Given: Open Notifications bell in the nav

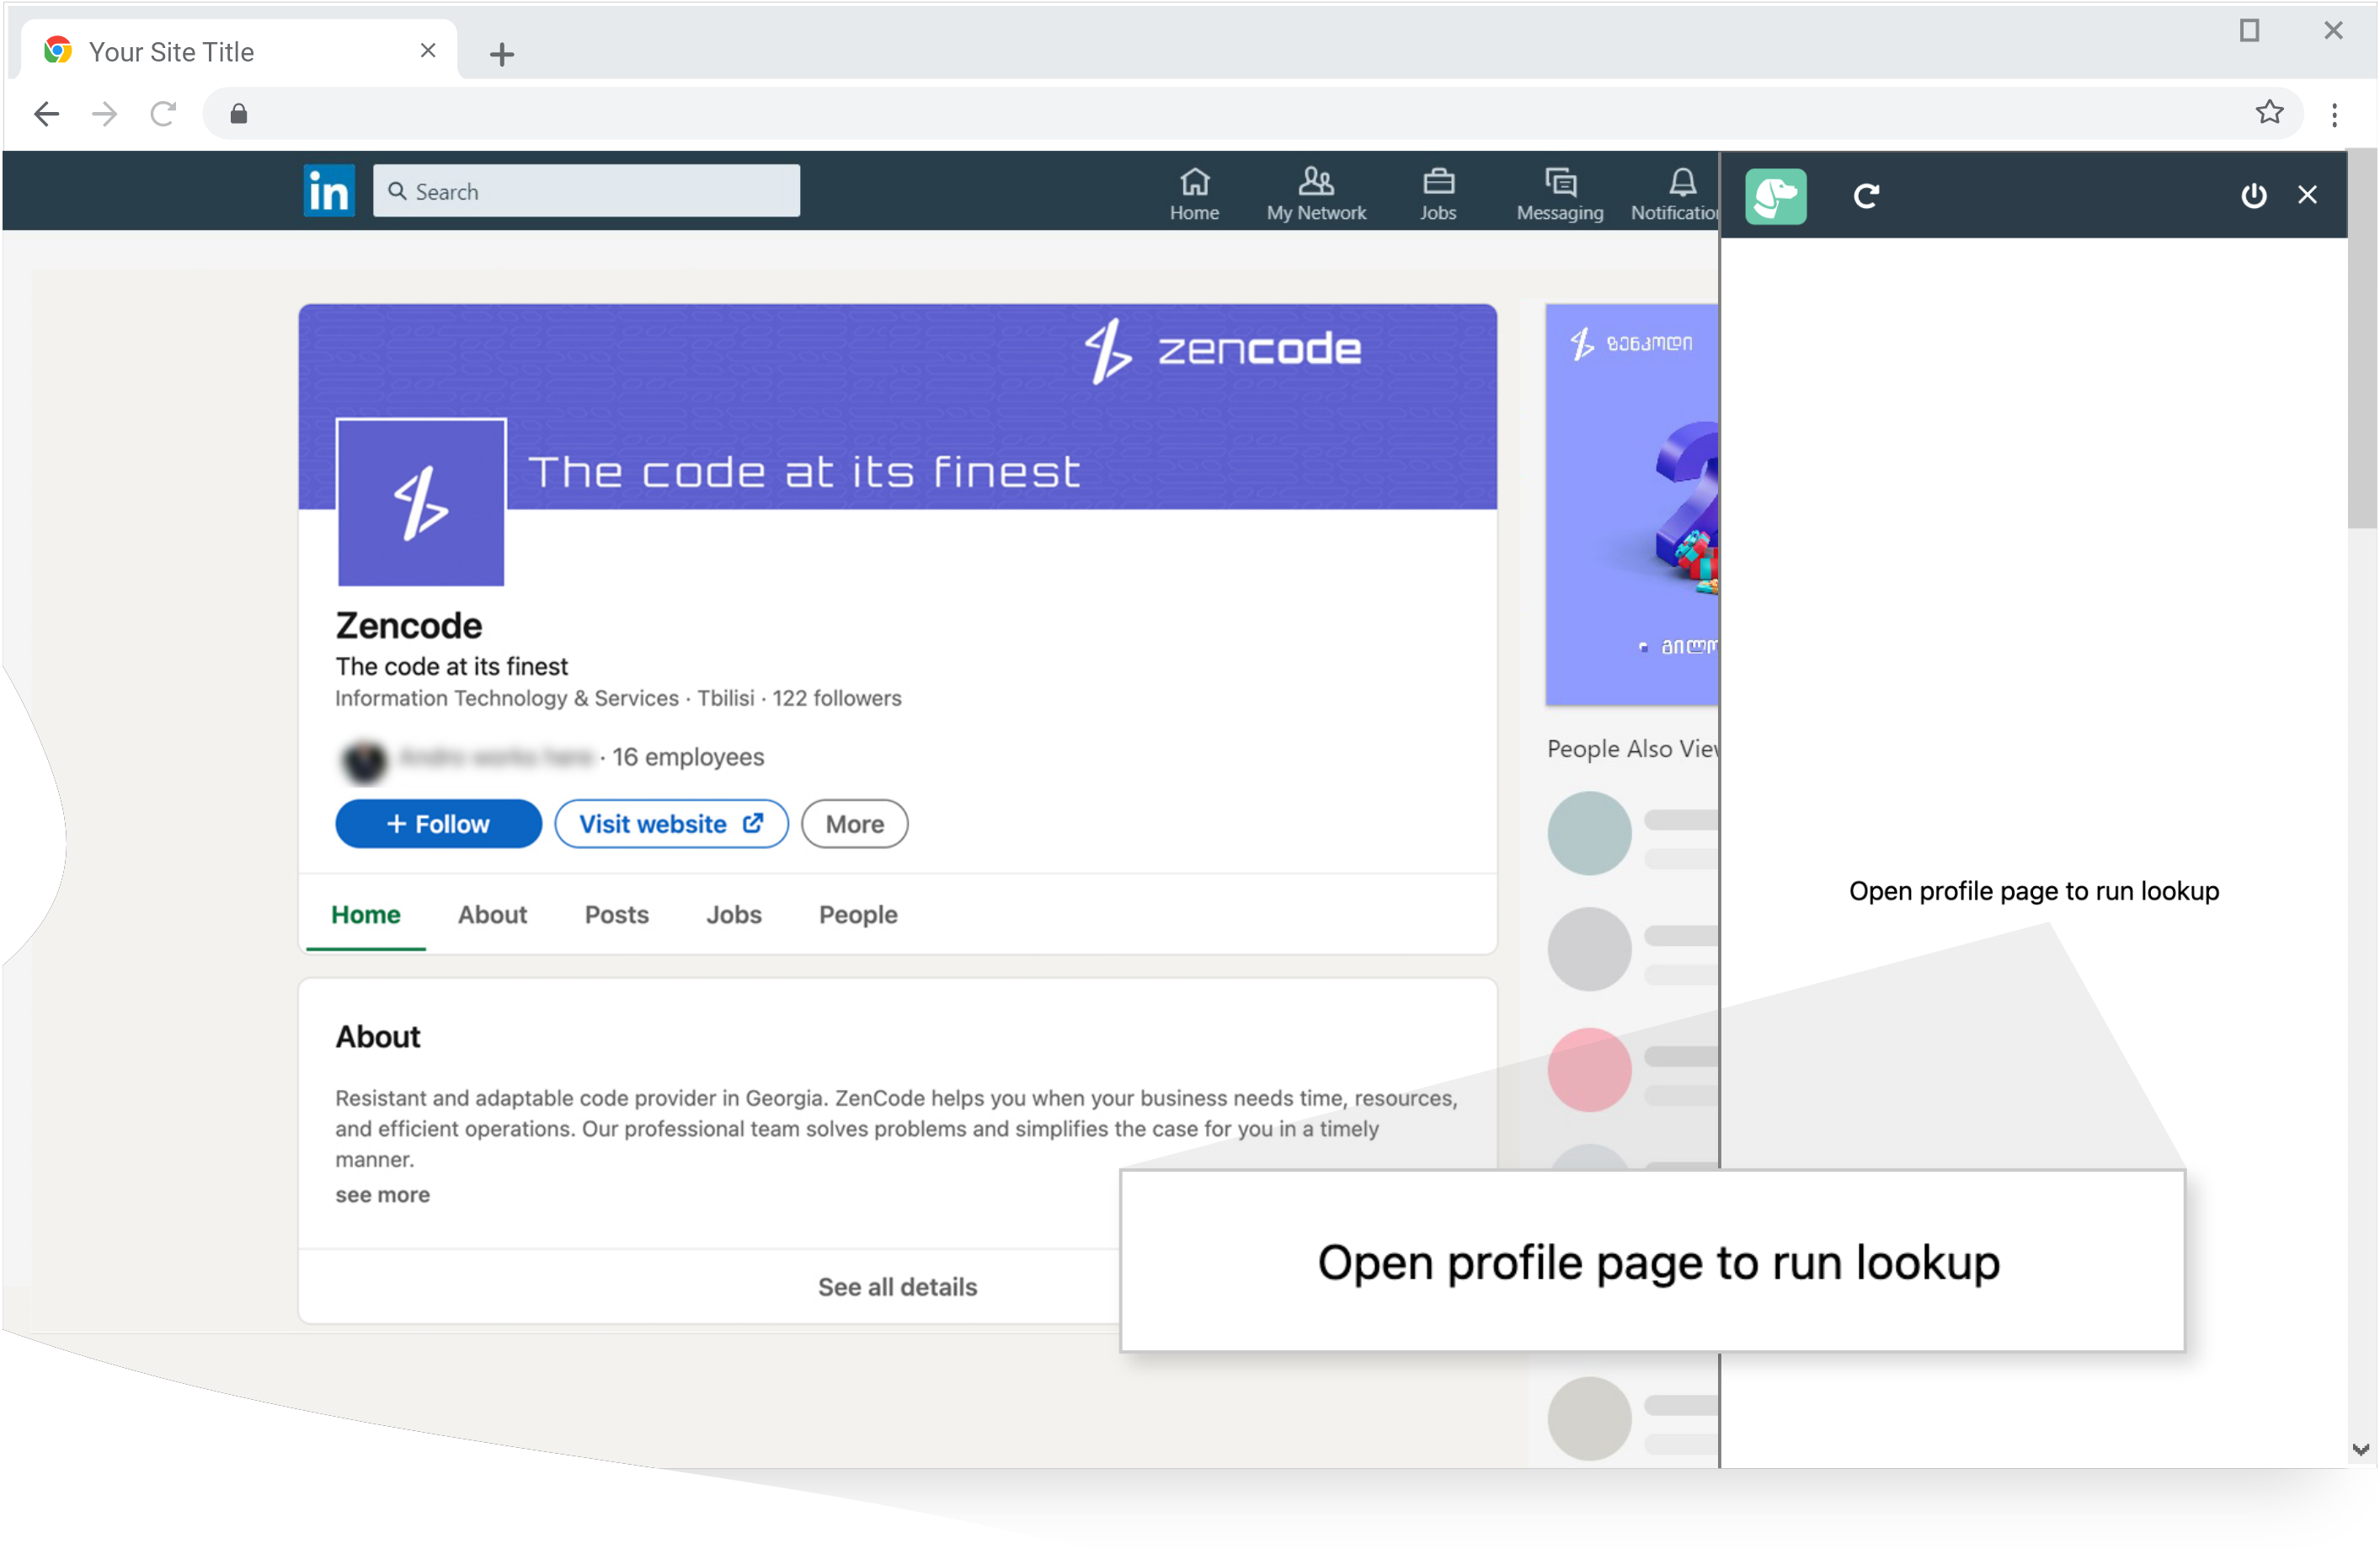Looking at the screenshot, I should click(1676, 194).
